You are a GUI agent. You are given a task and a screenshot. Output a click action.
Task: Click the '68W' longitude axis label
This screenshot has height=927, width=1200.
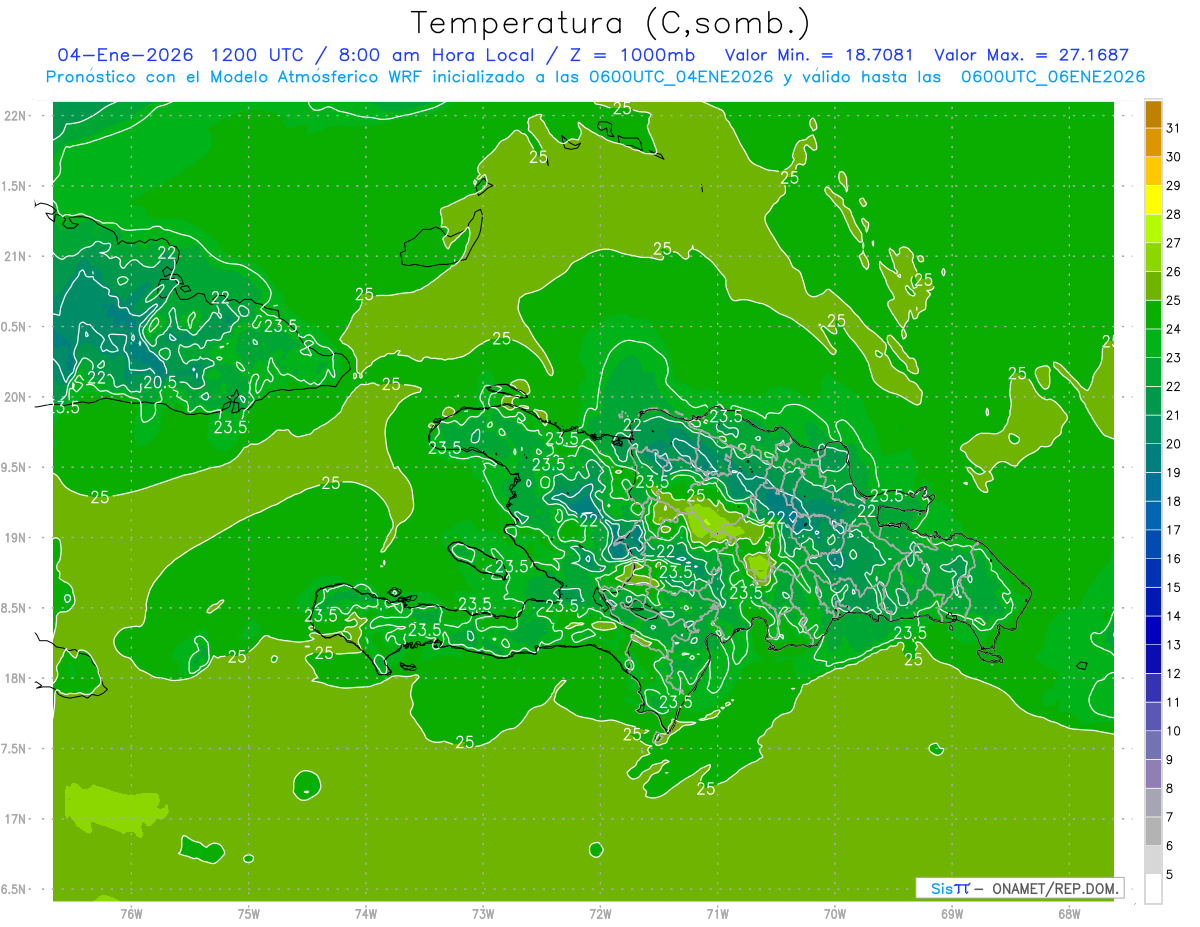coord(1069,913)
